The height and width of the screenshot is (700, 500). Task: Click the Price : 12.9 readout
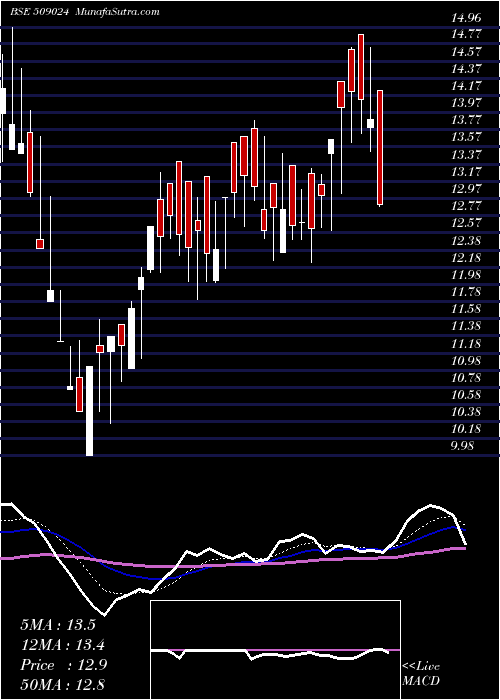click(63, 665)
